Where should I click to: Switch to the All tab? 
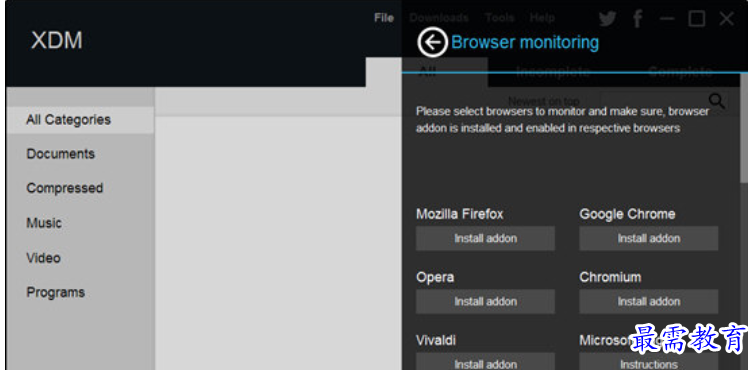pos(427,72)
